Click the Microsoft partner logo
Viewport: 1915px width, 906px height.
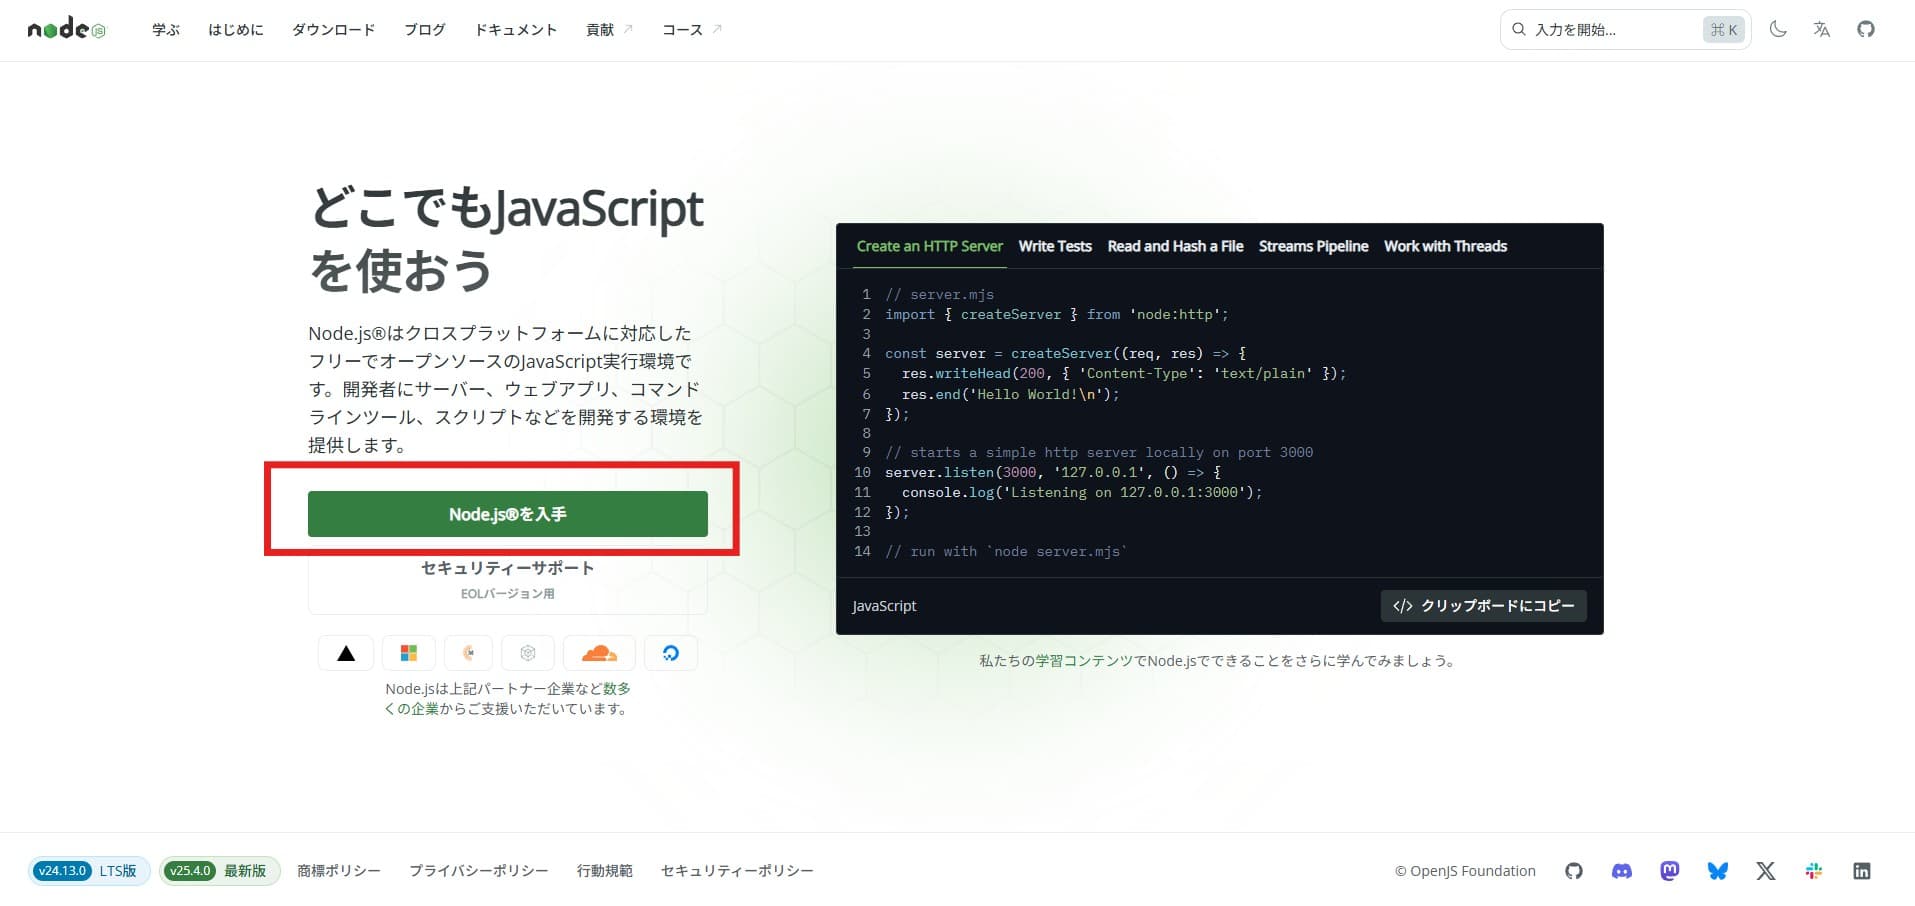pyautogui.click(x=407, y=652)
